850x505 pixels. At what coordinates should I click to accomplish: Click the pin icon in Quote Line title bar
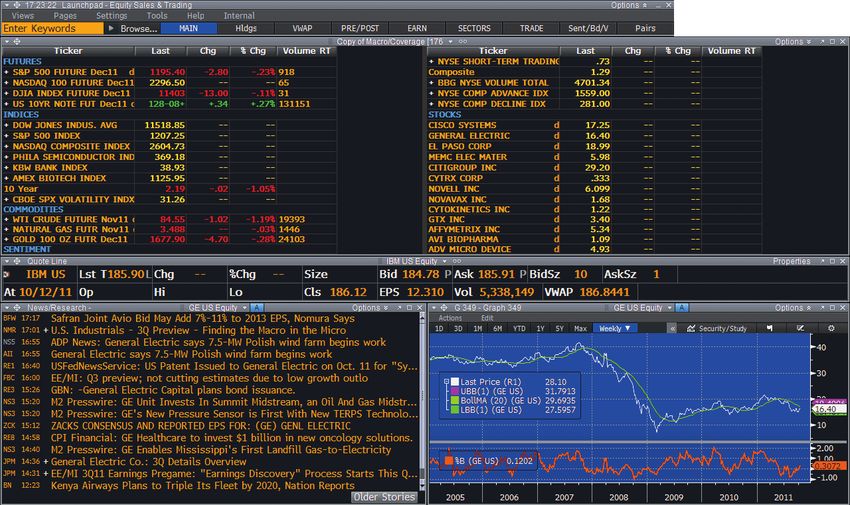pyautogui.click(x=821, y=261)
